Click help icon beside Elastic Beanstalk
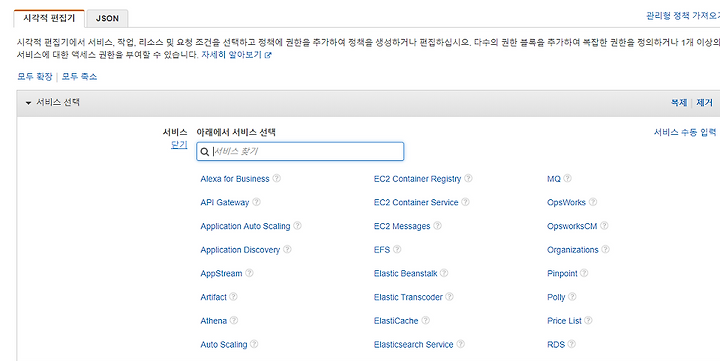Screen dimensions: 720x361 pos(444,273)
